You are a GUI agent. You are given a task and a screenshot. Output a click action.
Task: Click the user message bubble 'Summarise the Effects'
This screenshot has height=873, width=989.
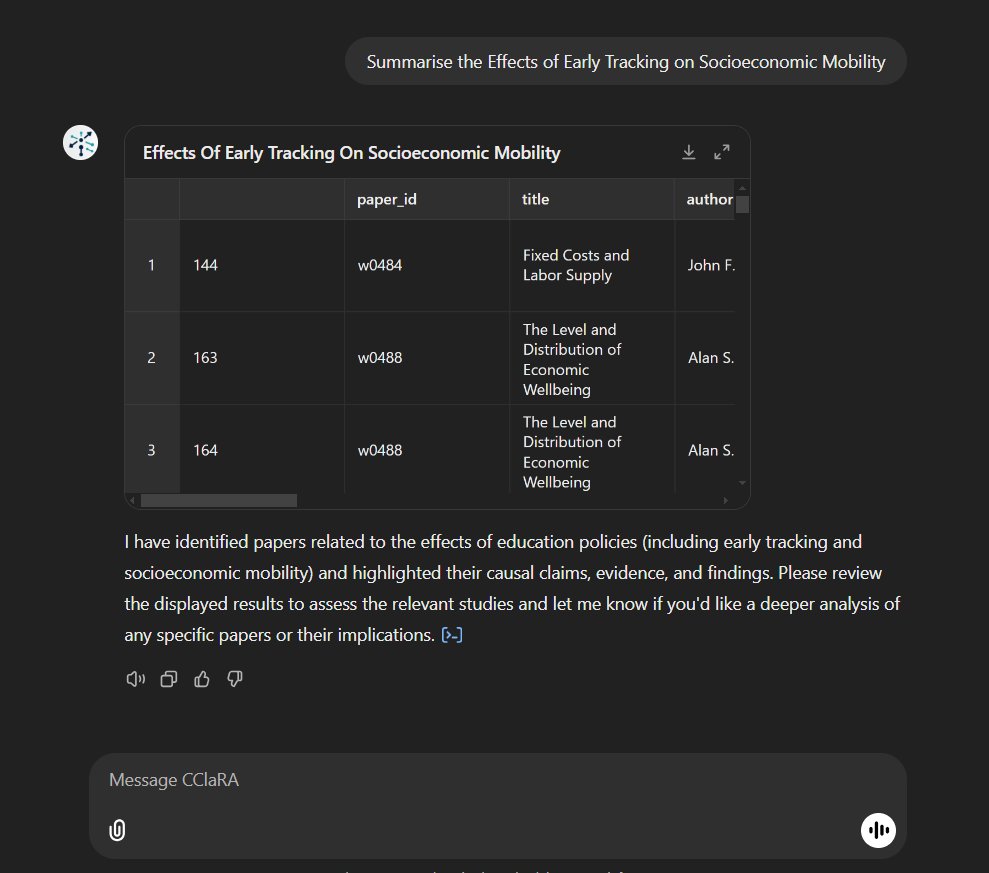[626, 62]
